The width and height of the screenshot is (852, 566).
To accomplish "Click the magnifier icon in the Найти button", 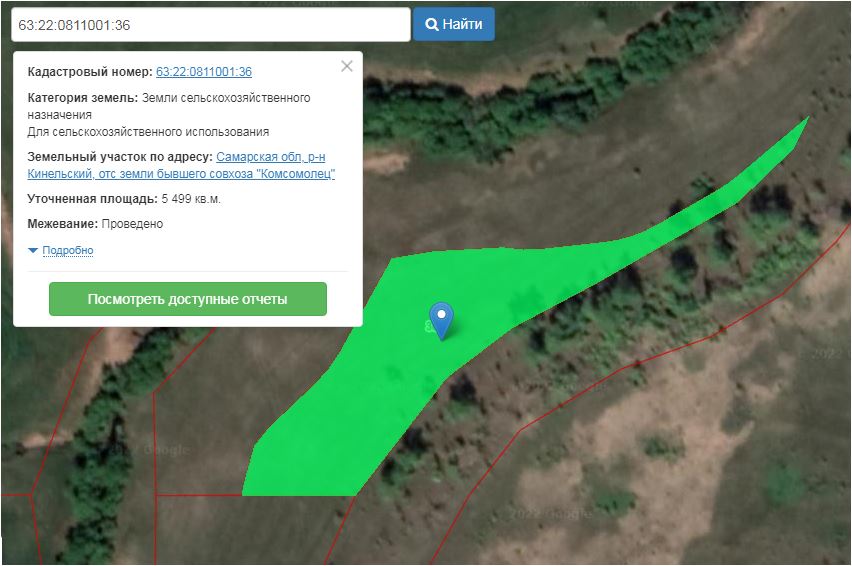I will (432, 24).
